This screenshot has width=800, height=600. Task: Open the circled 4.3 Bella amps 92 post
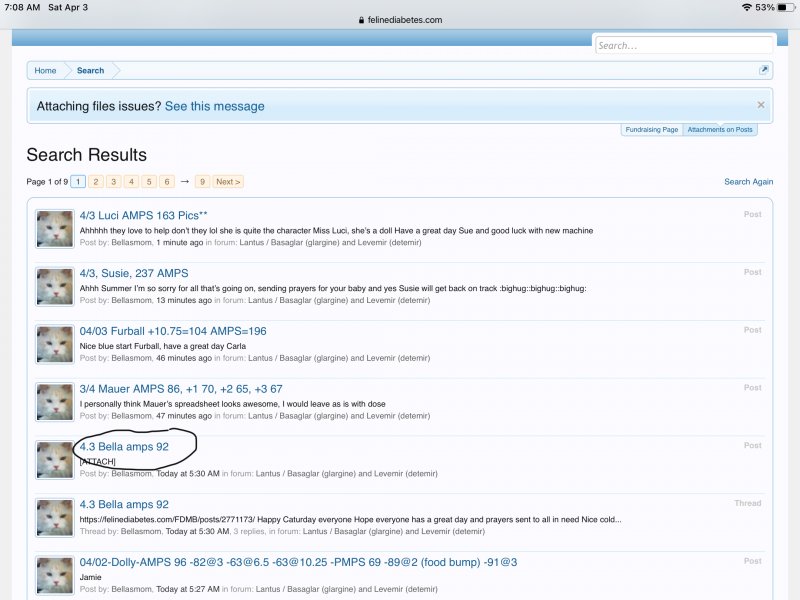(x=124, y=447)
